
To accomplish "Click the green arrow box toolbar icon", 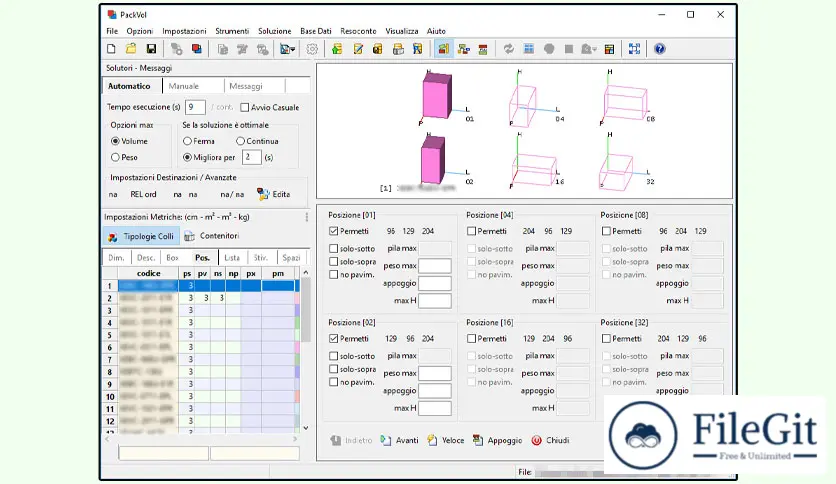I will [x=337, y=49].
